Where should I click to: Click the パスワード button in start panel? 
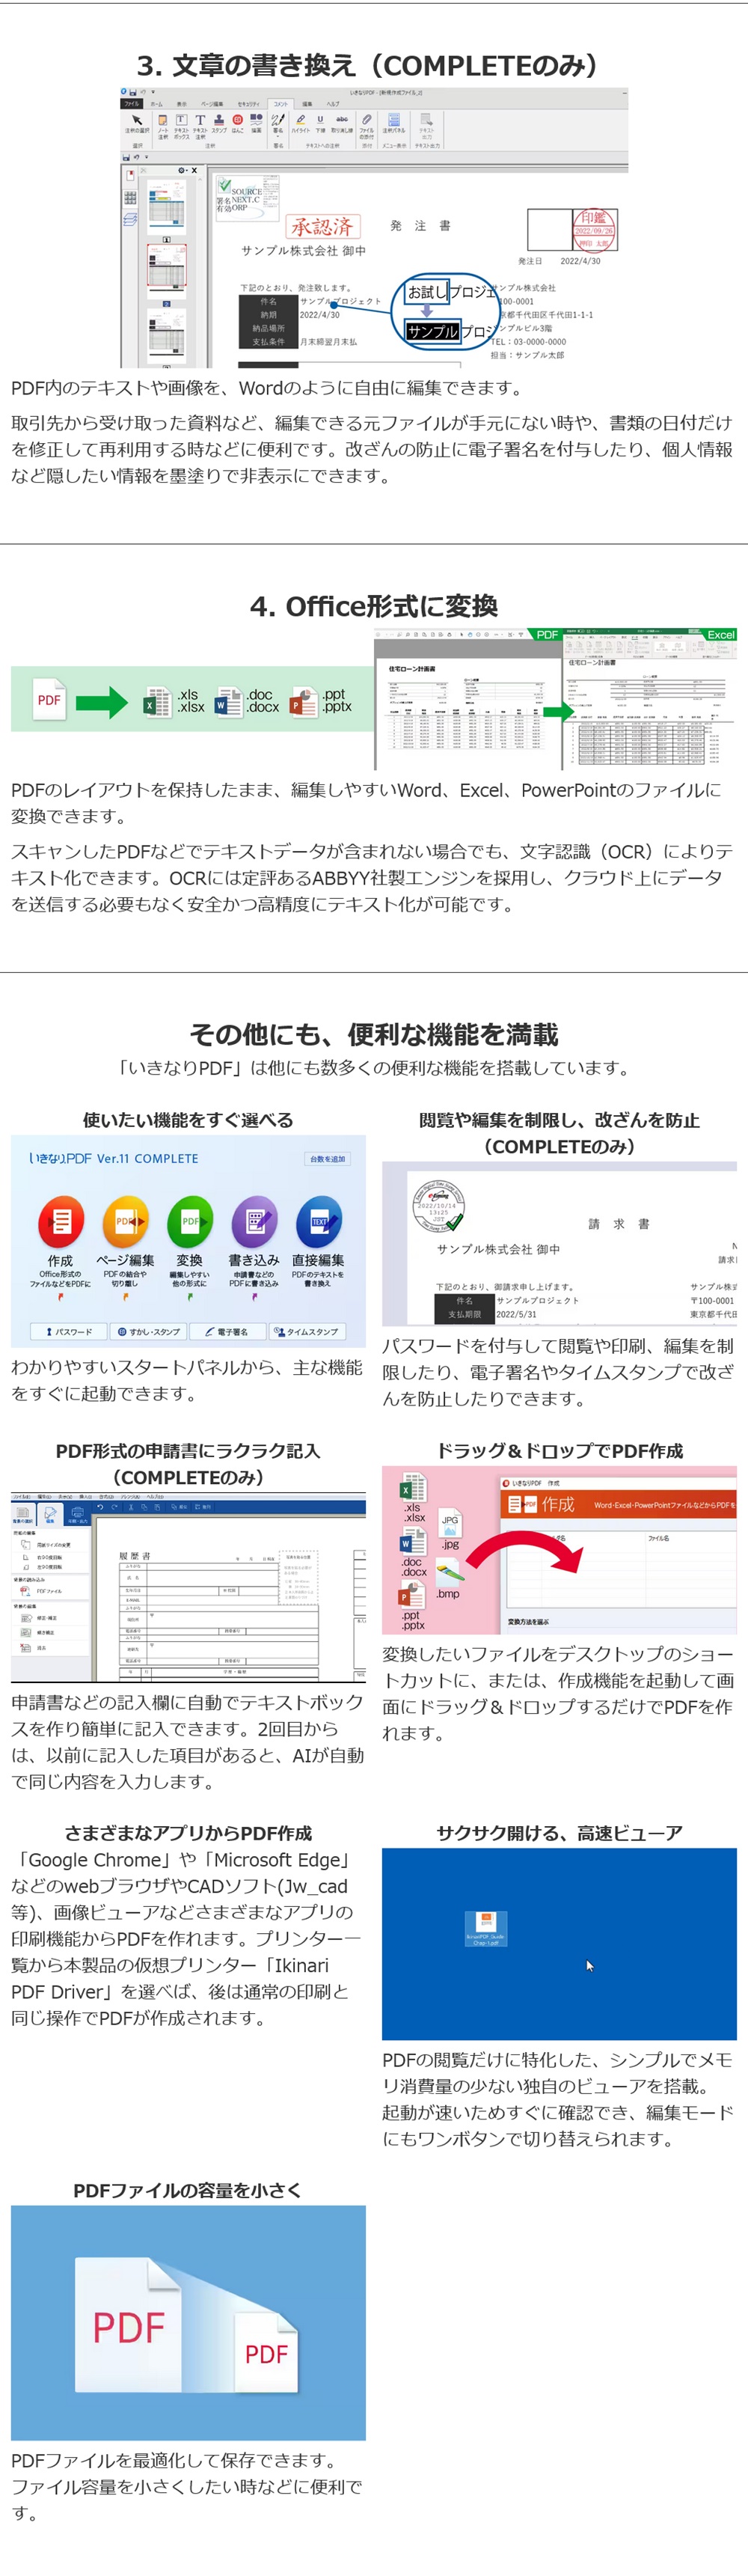(68, 1331)
